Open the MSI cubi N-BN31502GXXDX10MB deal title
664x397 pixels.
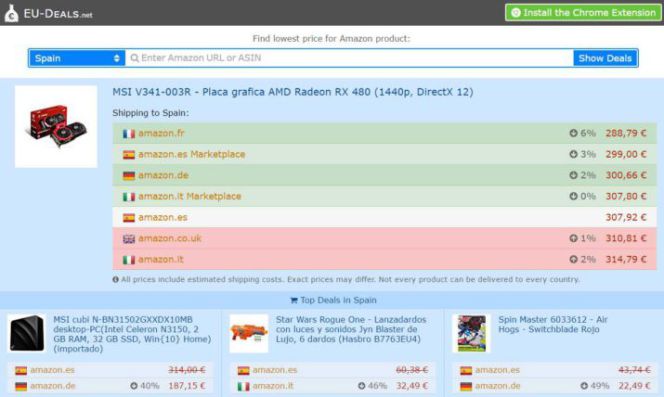point(132,334)
